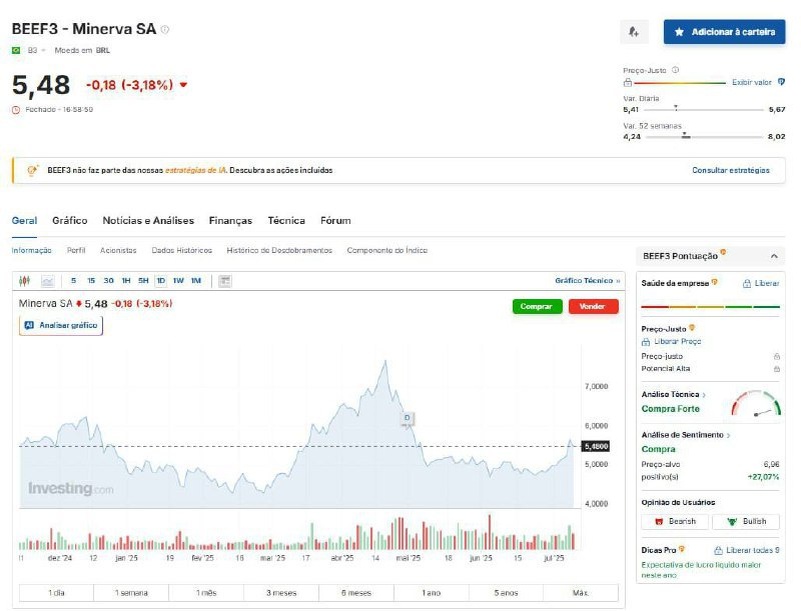Viewport: 801px width, 611px height.
Task: Click the clock icon beside Fechado time
Action: [16, 110]
